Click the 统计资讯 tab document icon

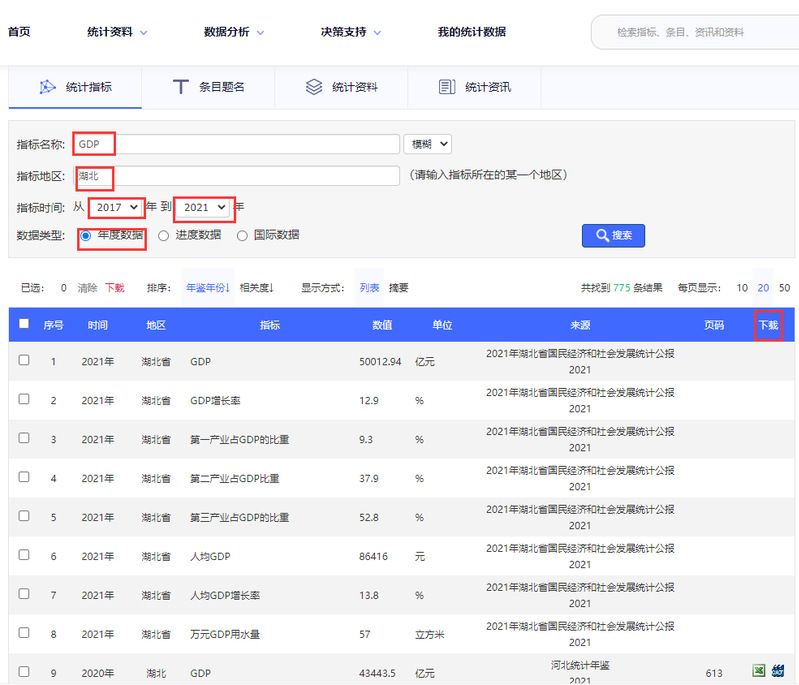coord(447,87)
